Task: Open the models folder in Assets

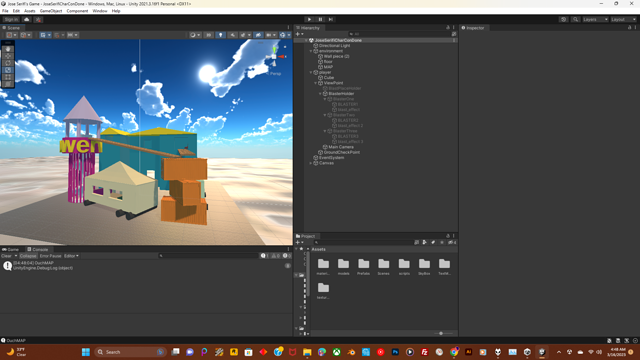Action: coord(343,266)
